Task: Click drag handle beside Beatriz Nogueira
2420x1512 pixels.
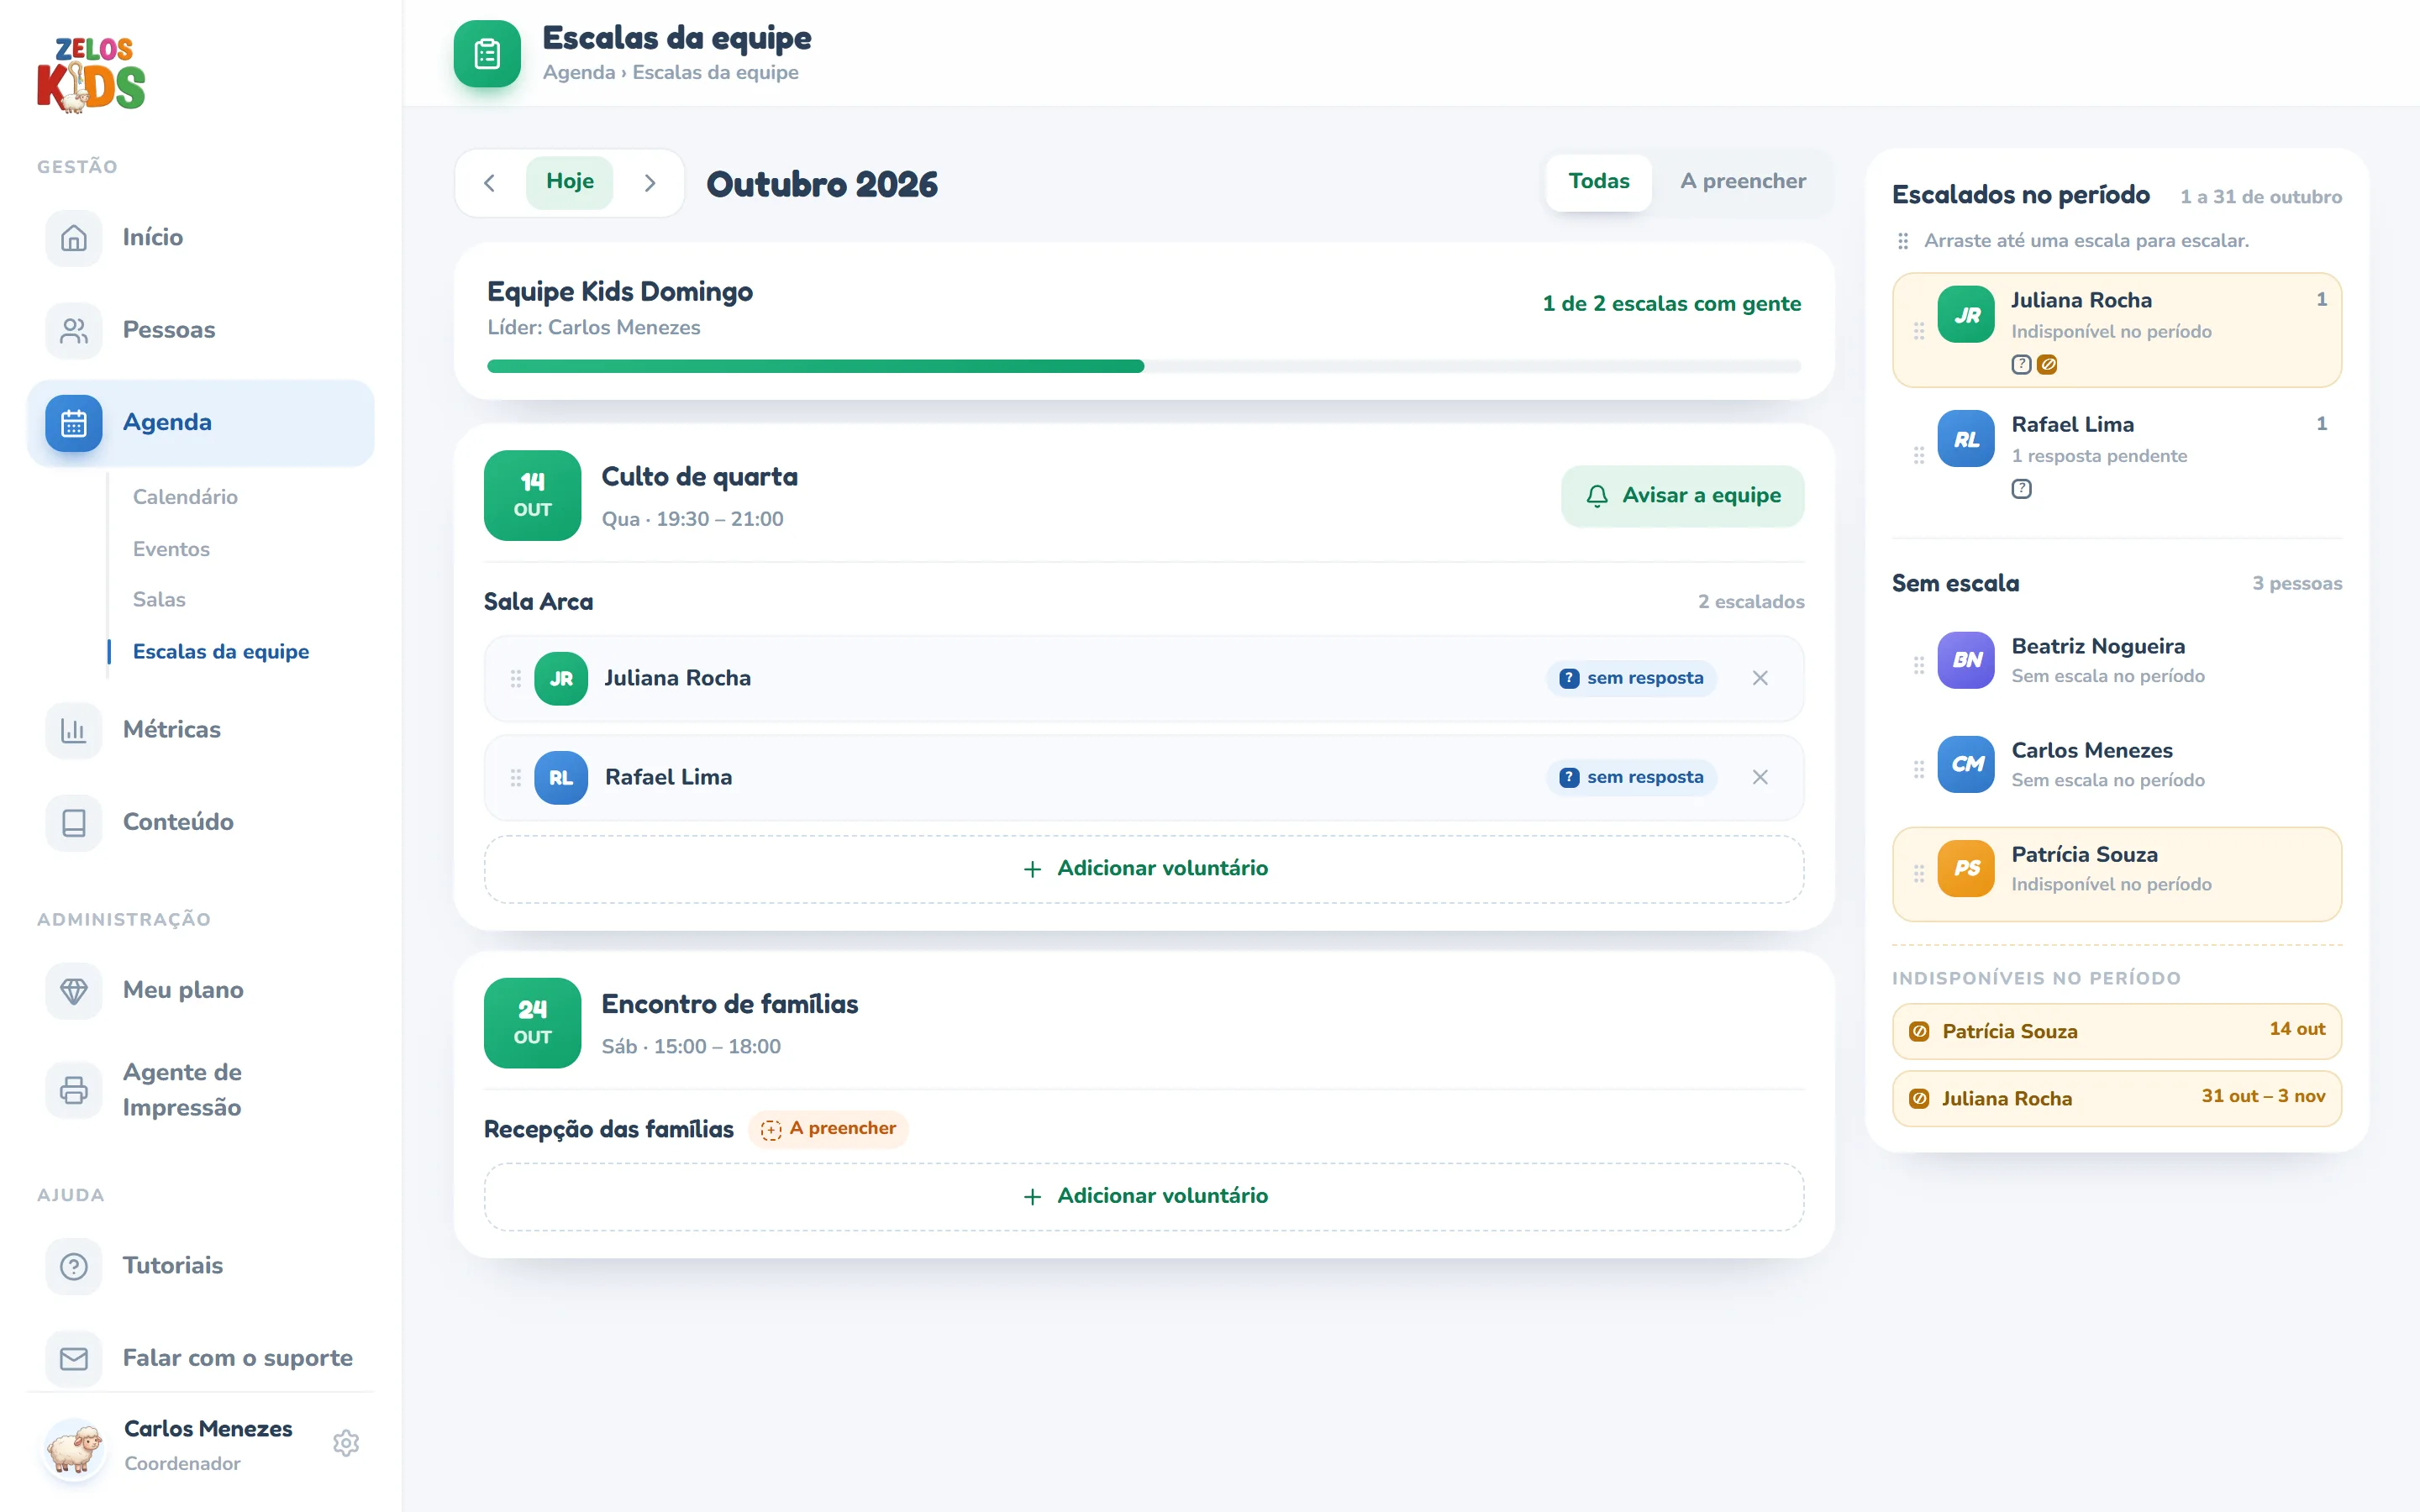Action: (1918, 664)
